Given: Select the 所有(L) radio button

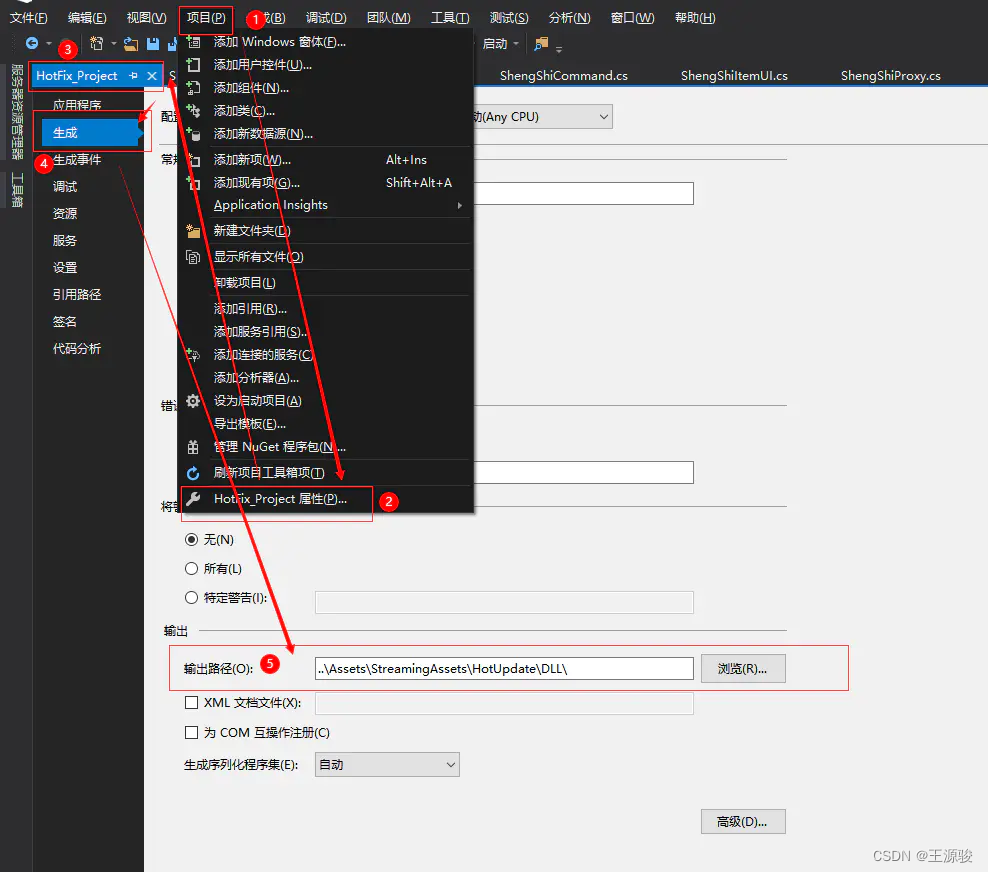Looking at the screenshot, I should 191,569.
